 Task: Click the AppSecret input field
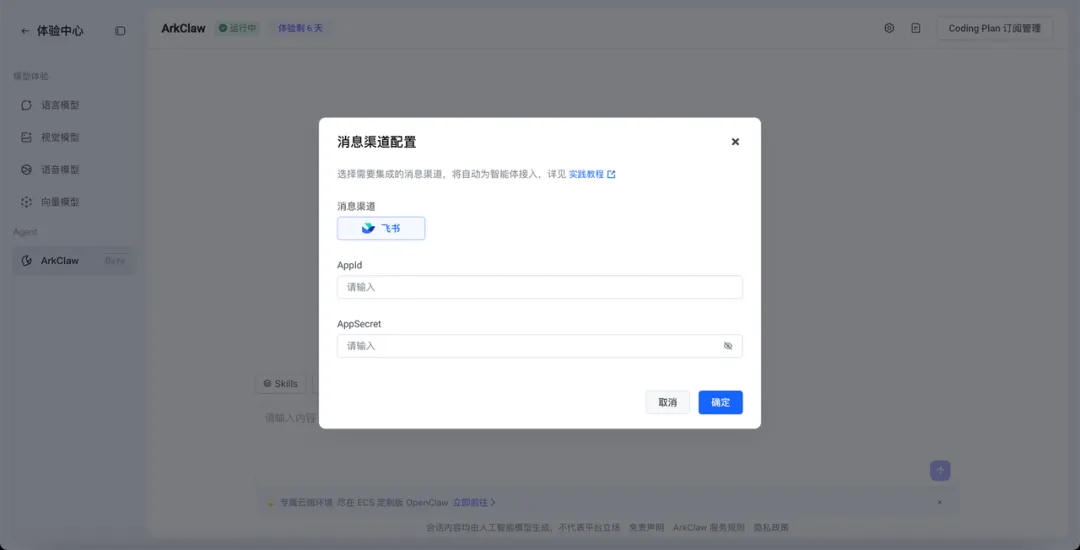click(x=539, y=346)
